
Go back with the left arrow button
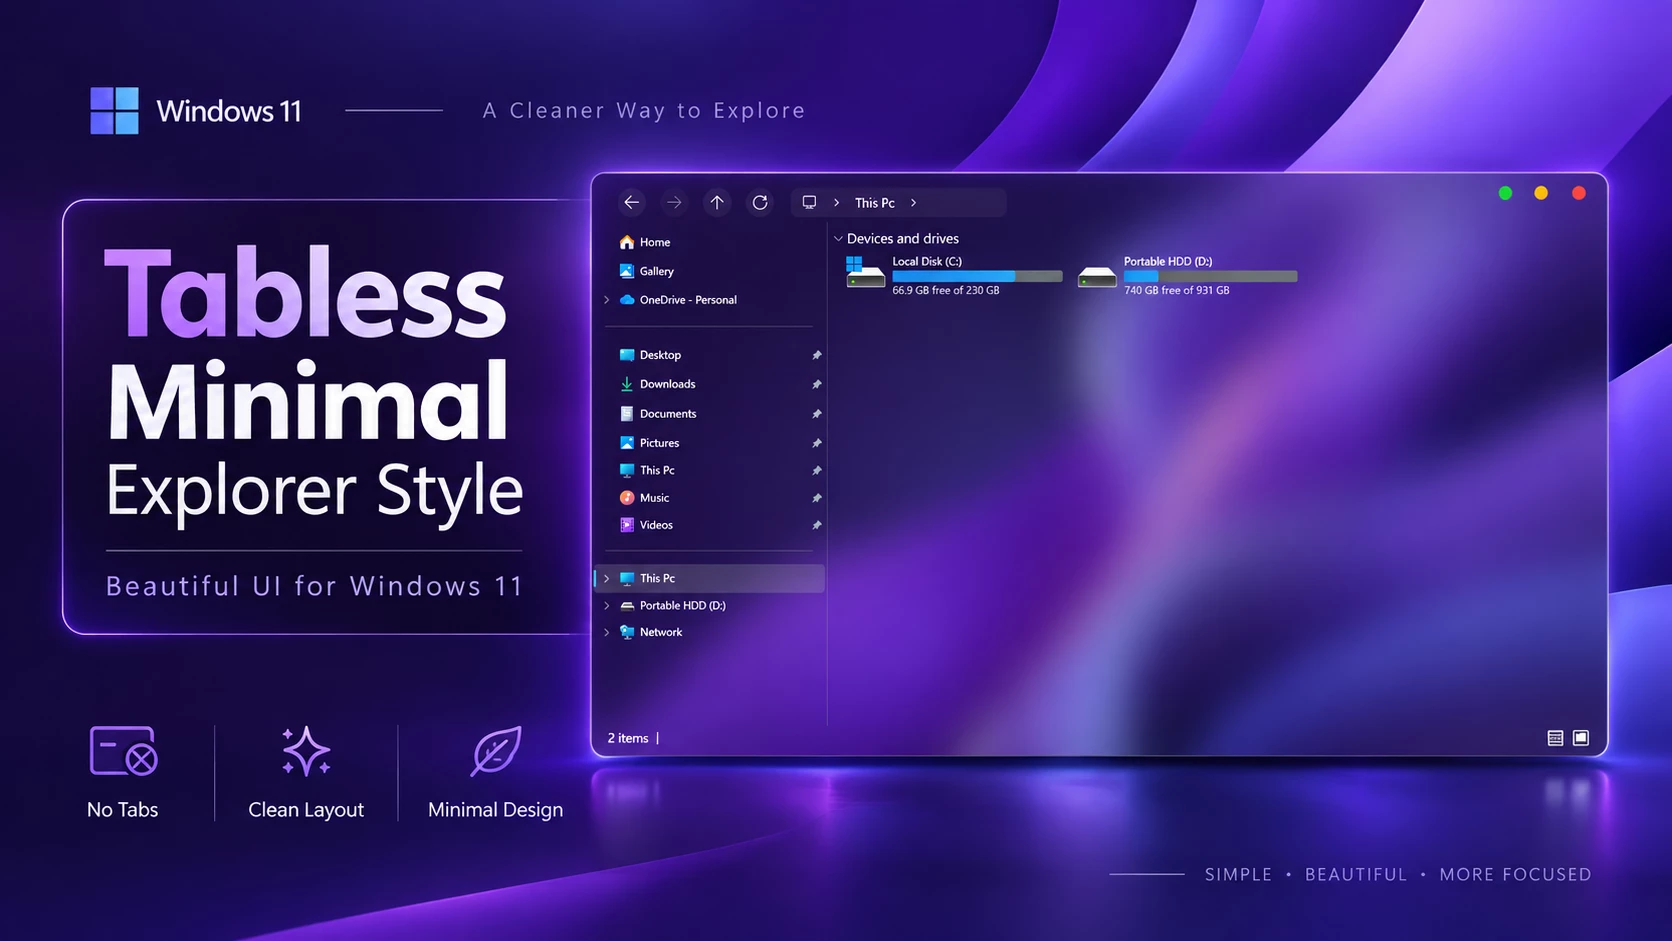[631, 202]
